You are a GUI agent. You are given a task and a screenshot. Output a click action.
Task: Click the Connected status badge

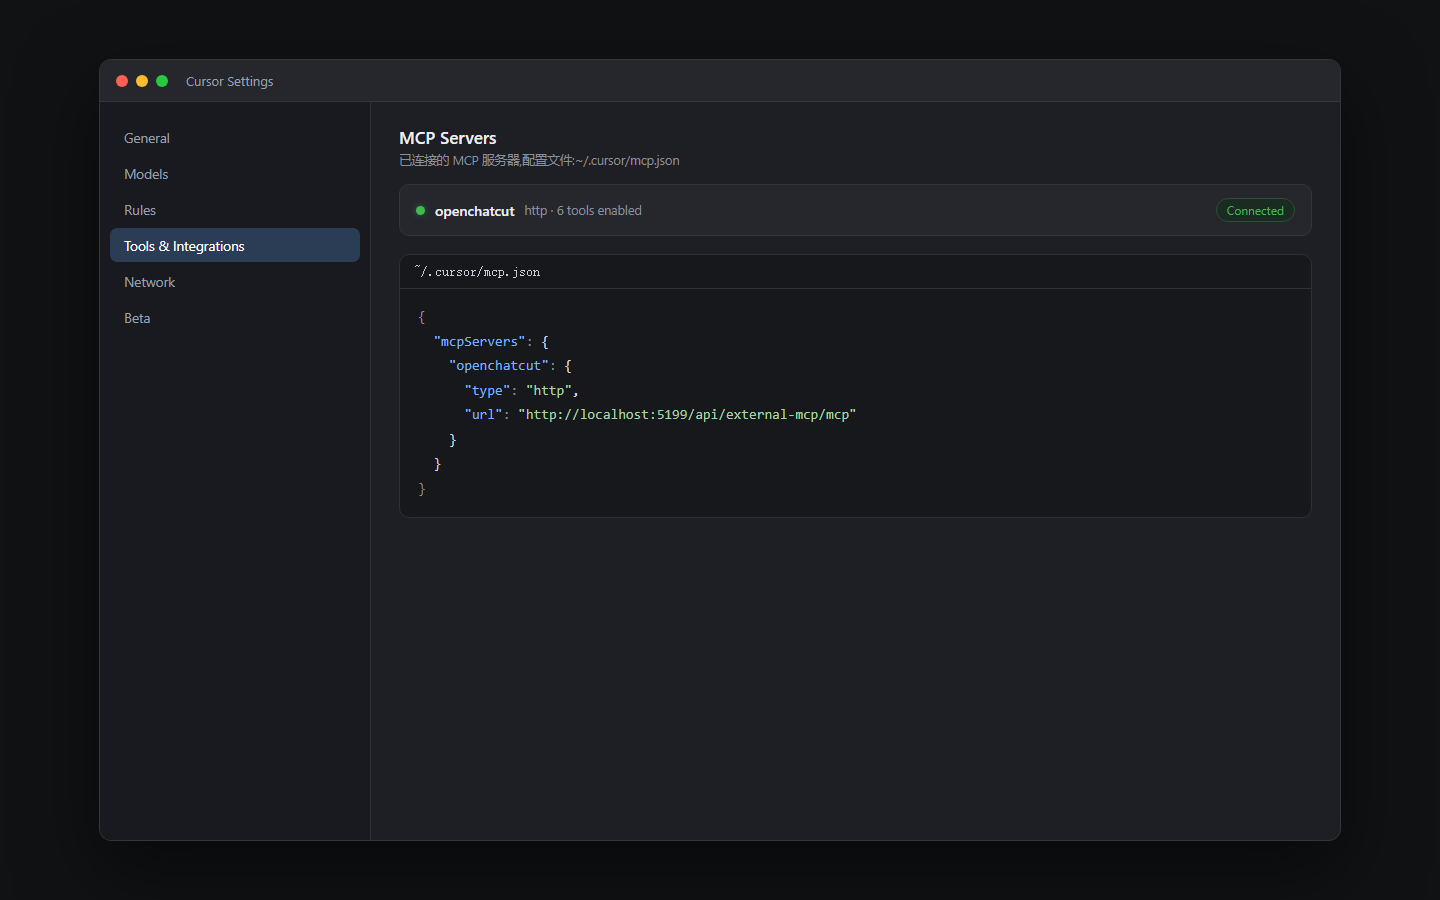click(x=1255, y=211)
